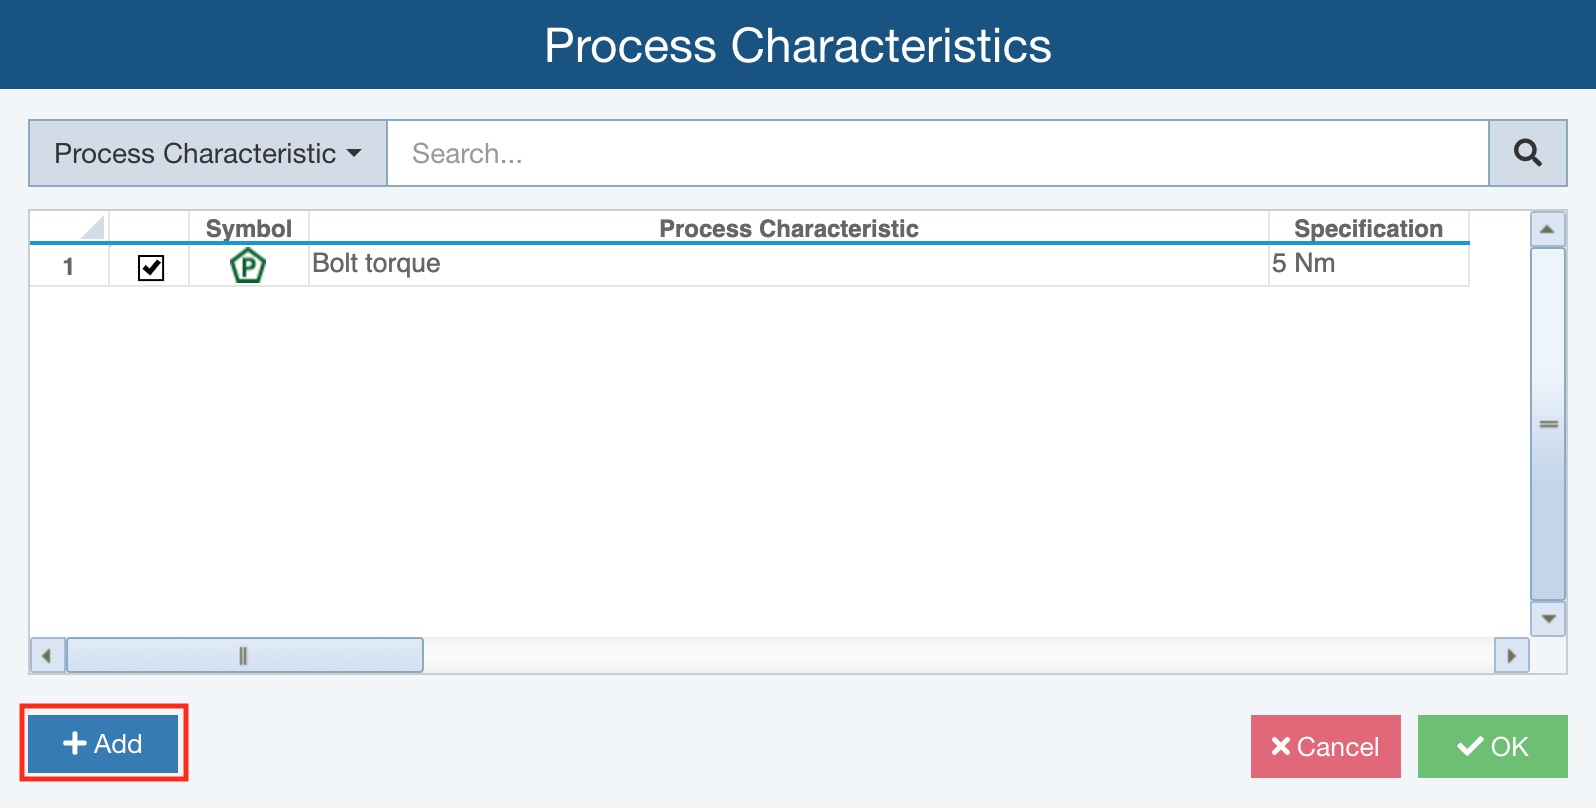Click the scroll down arrow icon
Image resolution: width=1596 pixels, height=808 pixels.
tap(1547, 619)
